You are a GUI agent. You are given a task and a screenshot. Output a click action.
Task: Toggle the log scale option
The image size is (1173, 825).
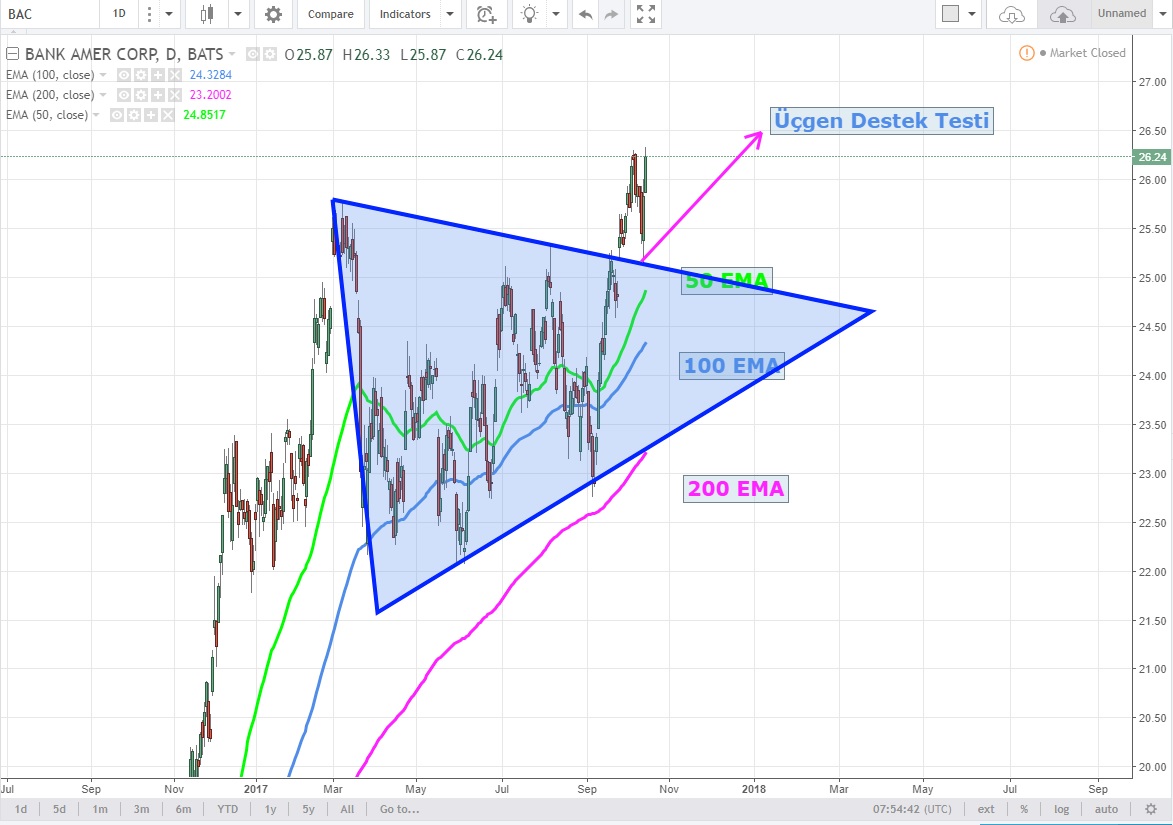point(1061,809)
